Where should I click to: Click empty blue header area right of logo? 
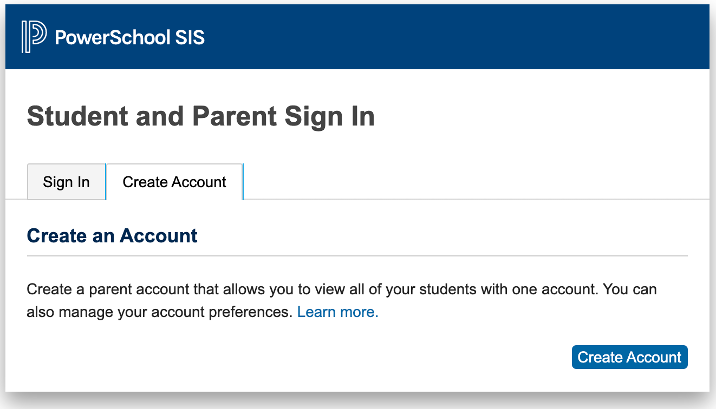(x=450, y=38)
